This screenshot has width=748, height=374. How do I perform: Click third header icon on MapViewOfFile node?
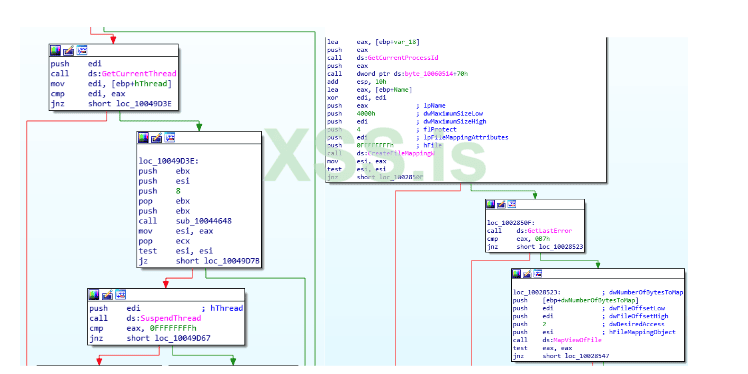537,274
